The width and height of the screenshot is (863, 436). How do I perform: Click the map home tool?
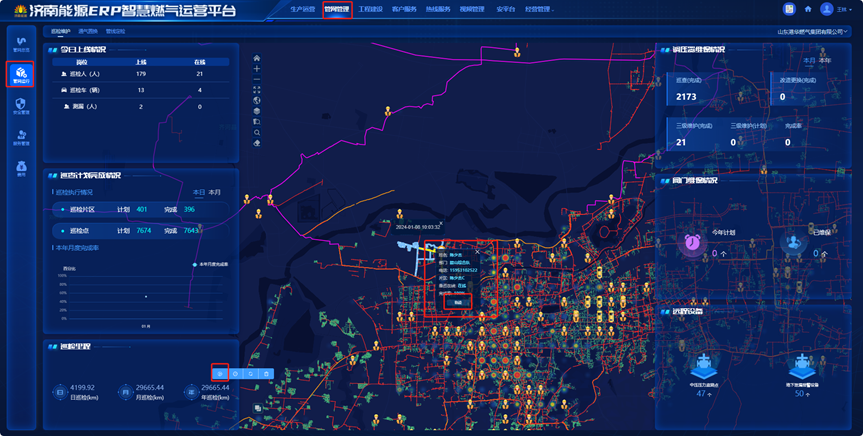[x=256, y=58]
